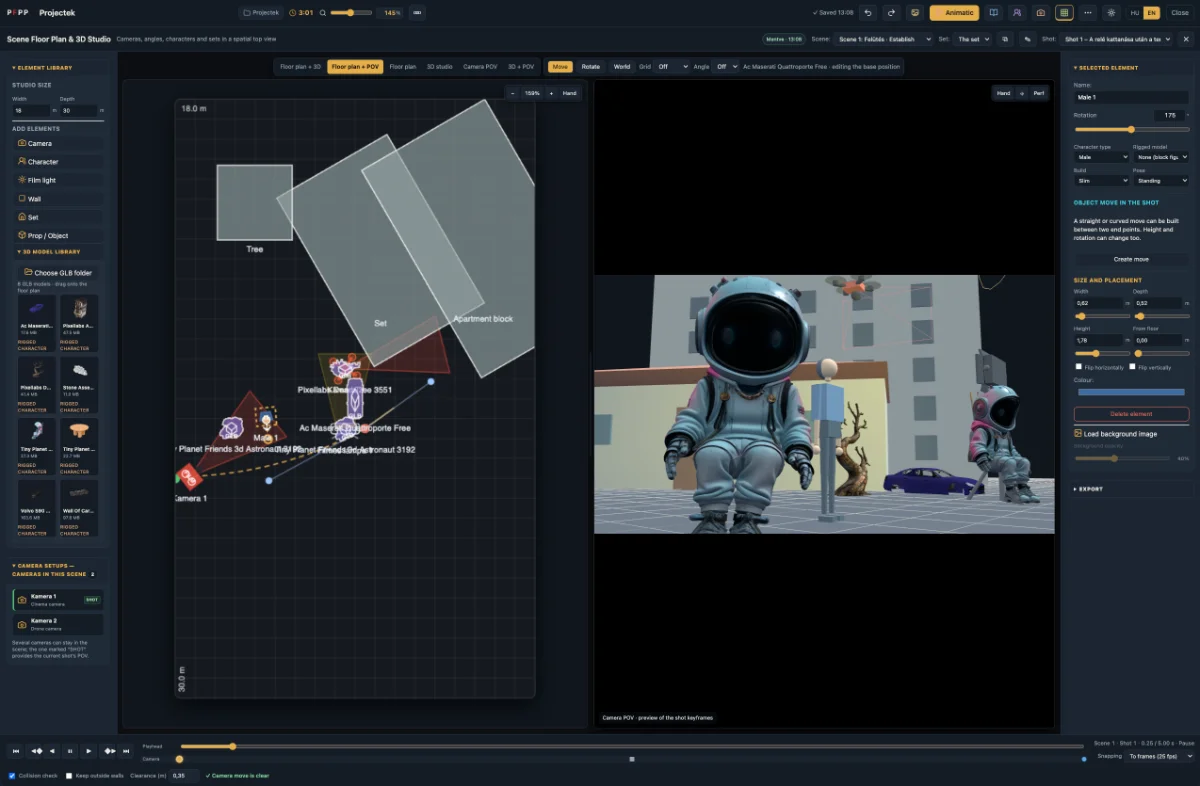The width and height of the screenshot is (1200, 786).
Task: Open the Rigged model dropdown
Action: tap(1161, 157)
